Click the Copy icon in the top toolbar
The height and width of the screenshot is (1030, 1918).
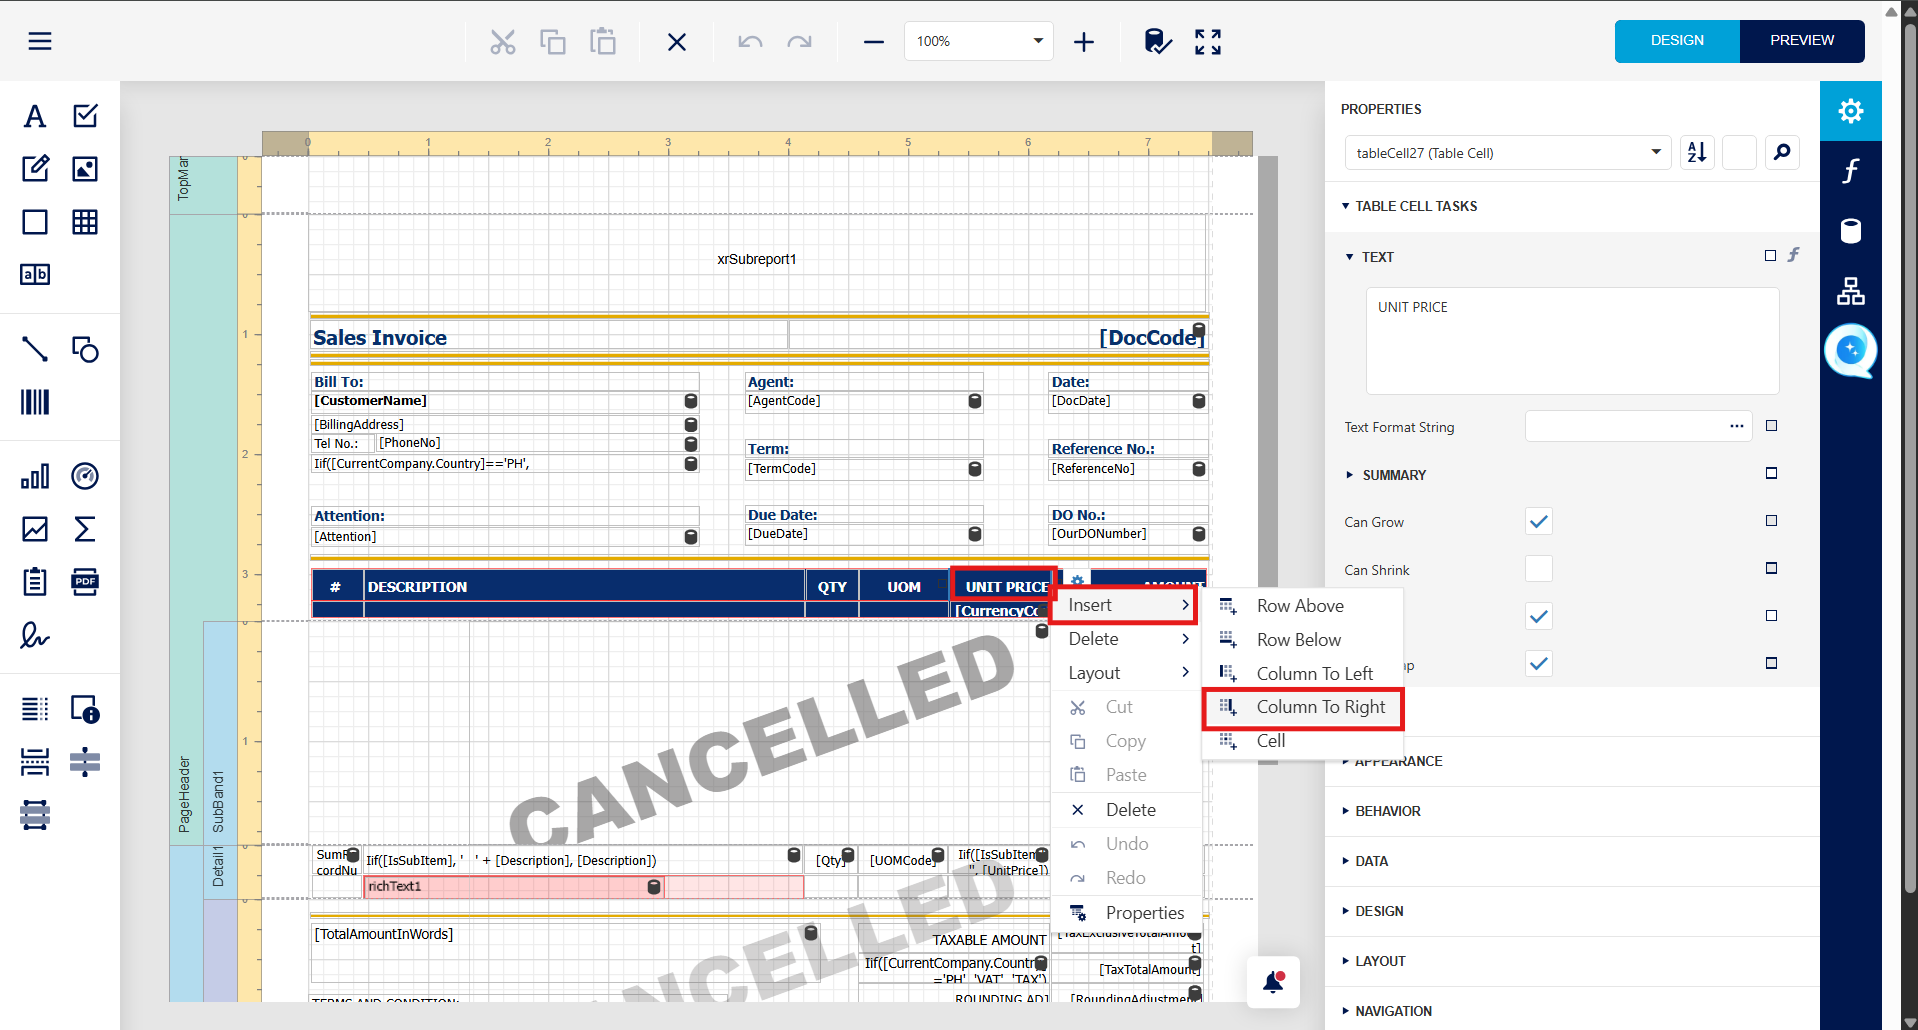(x=553, y=41)
